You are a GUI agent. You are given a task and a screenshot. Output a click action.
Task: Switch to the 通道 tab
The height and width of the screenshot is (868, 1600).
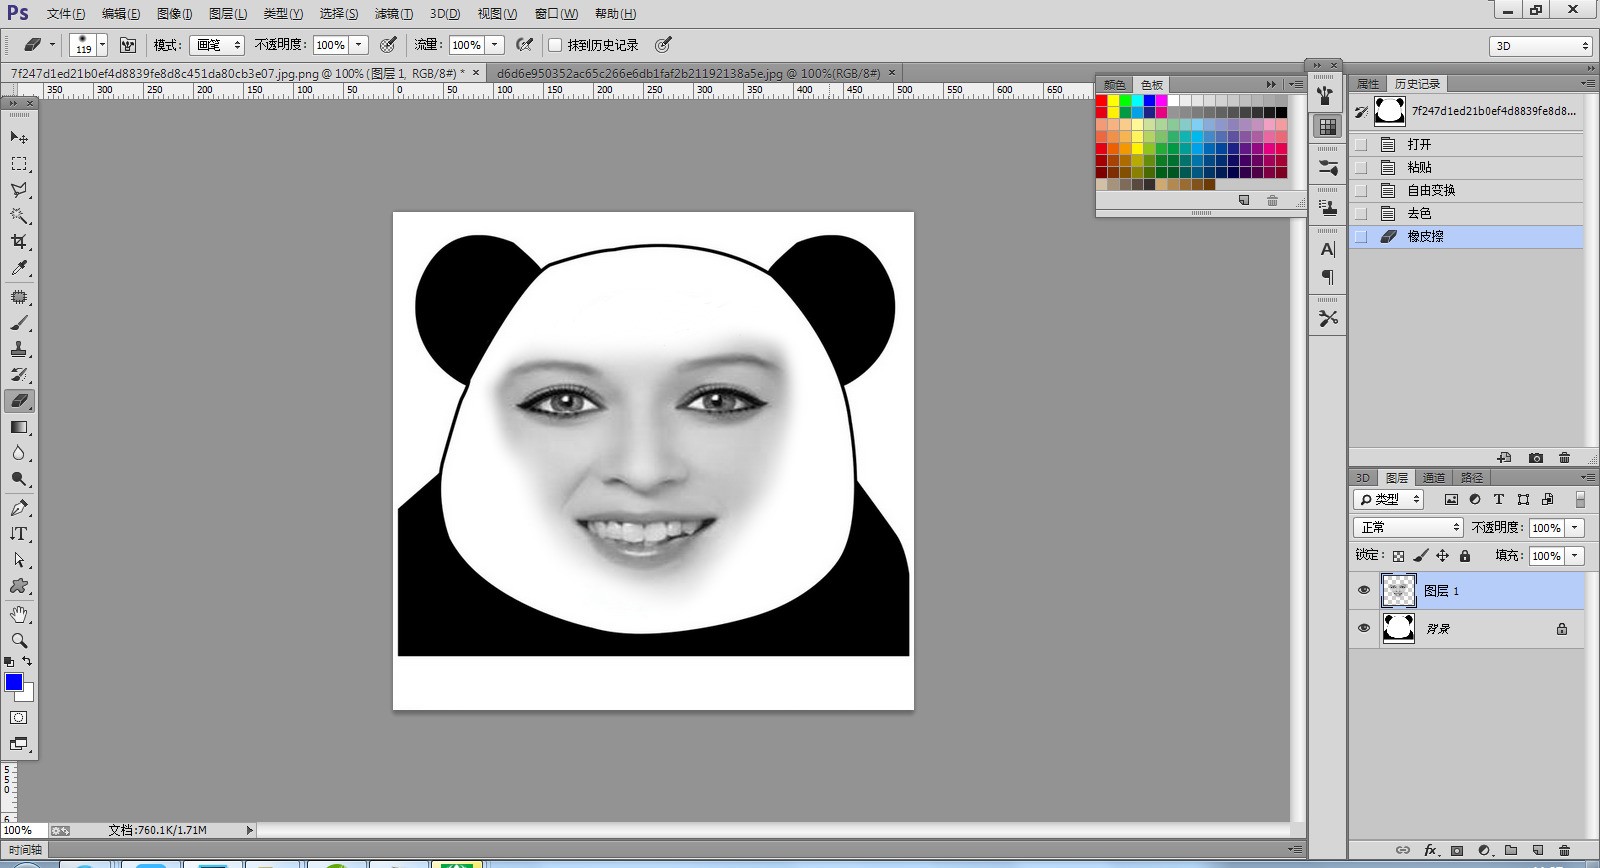tap(1434, 478)
